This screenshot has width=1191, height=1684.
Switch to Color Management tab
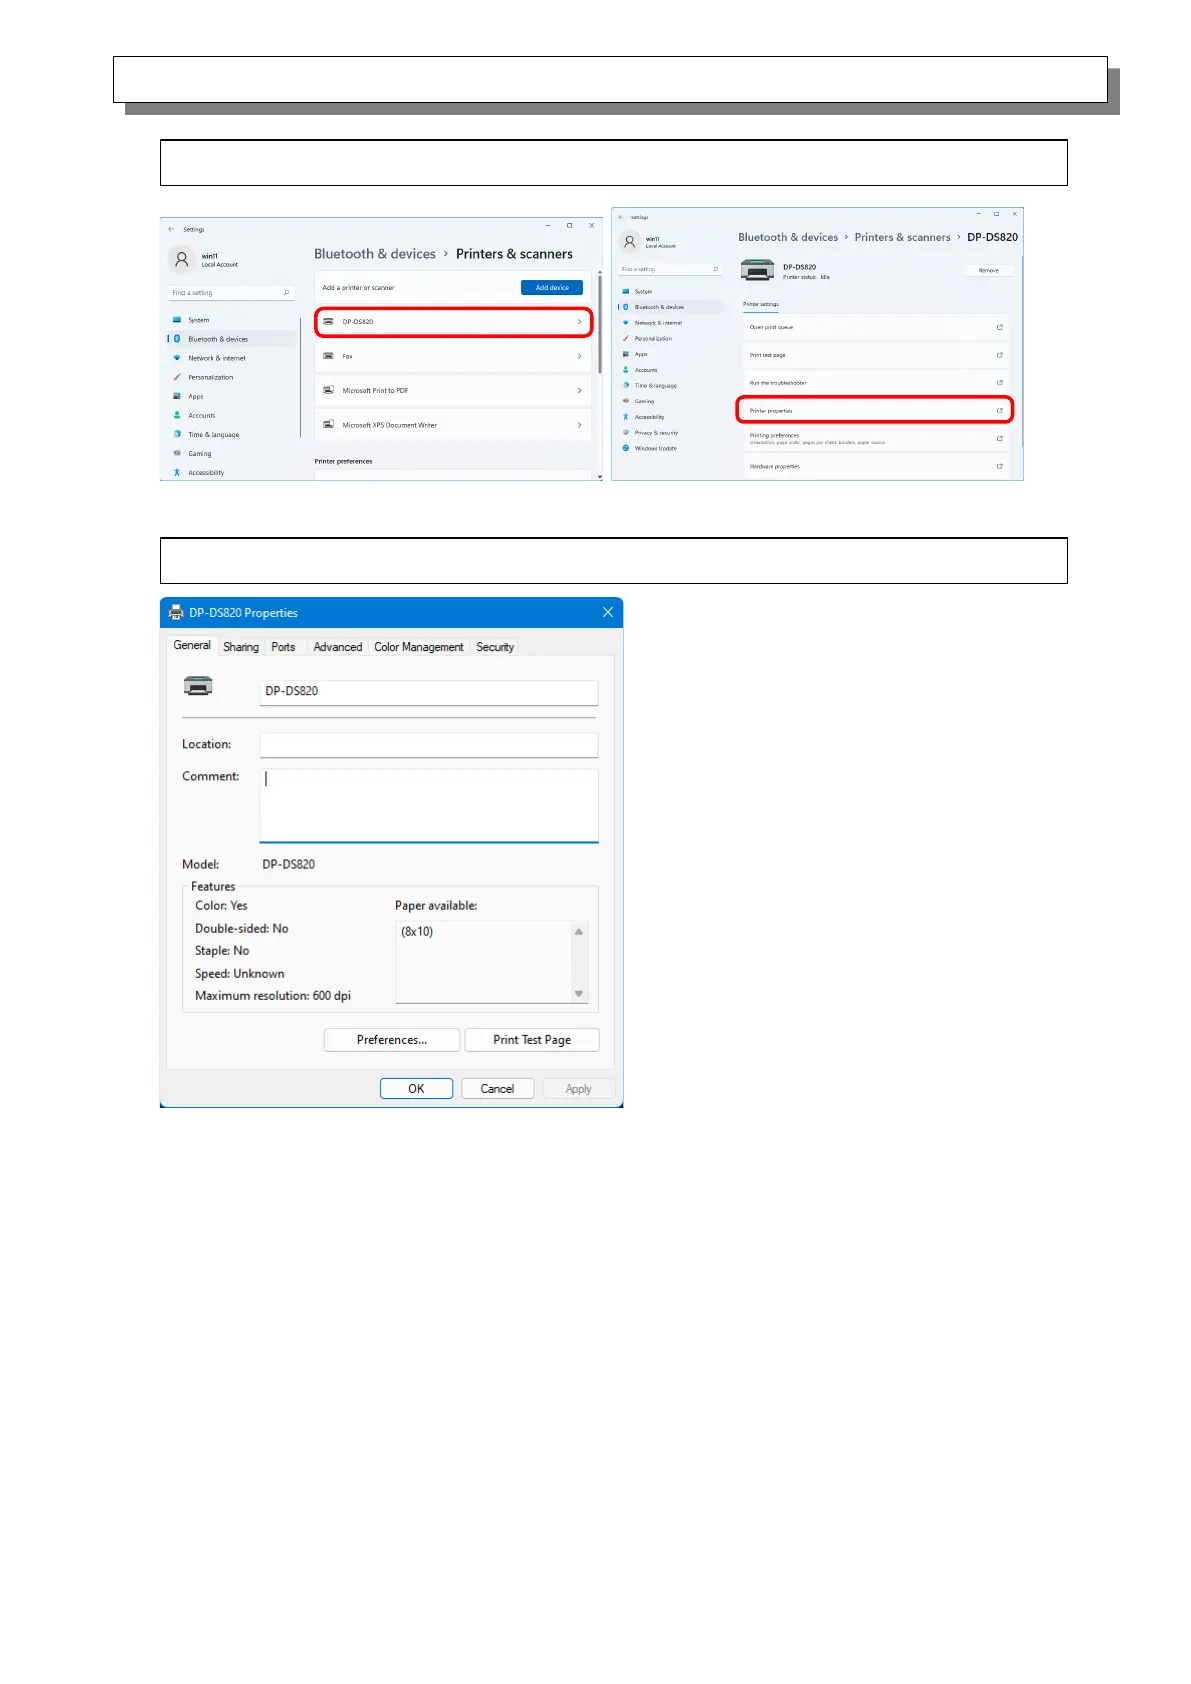click(x=419, y=647)
